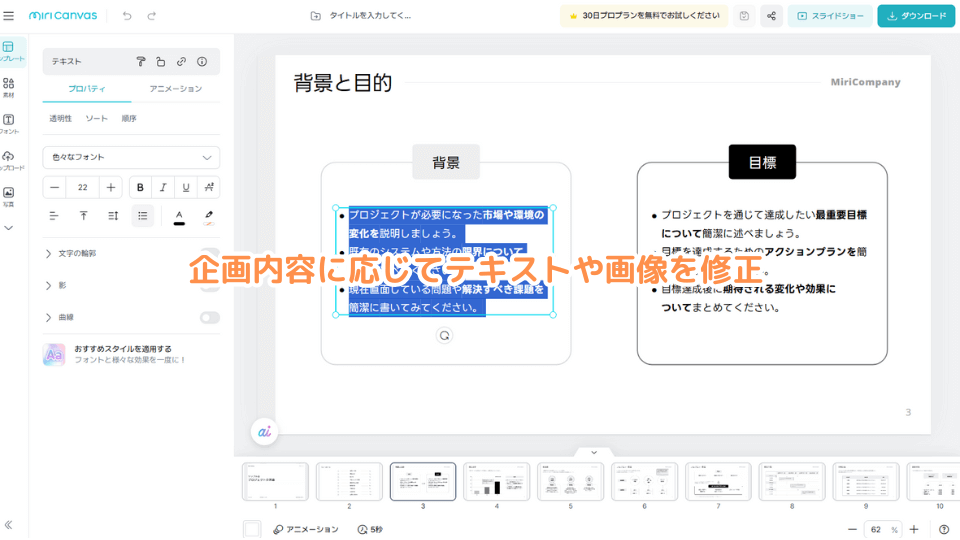This screenshot has width=960, height=540.
Task: Decrease font size with minus button
Action: click(54, 187)
